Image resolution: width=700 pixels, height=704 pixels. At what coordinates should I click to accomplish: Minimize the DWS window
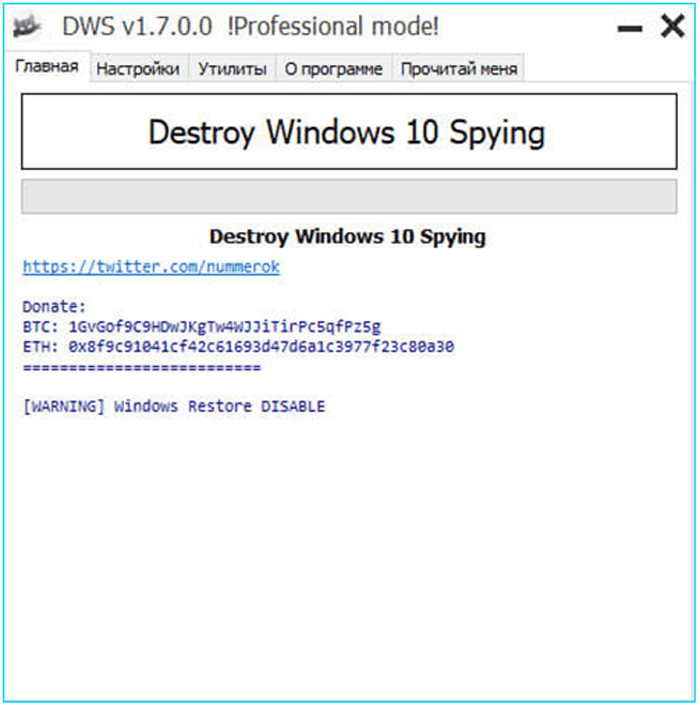tap(630, 29)
